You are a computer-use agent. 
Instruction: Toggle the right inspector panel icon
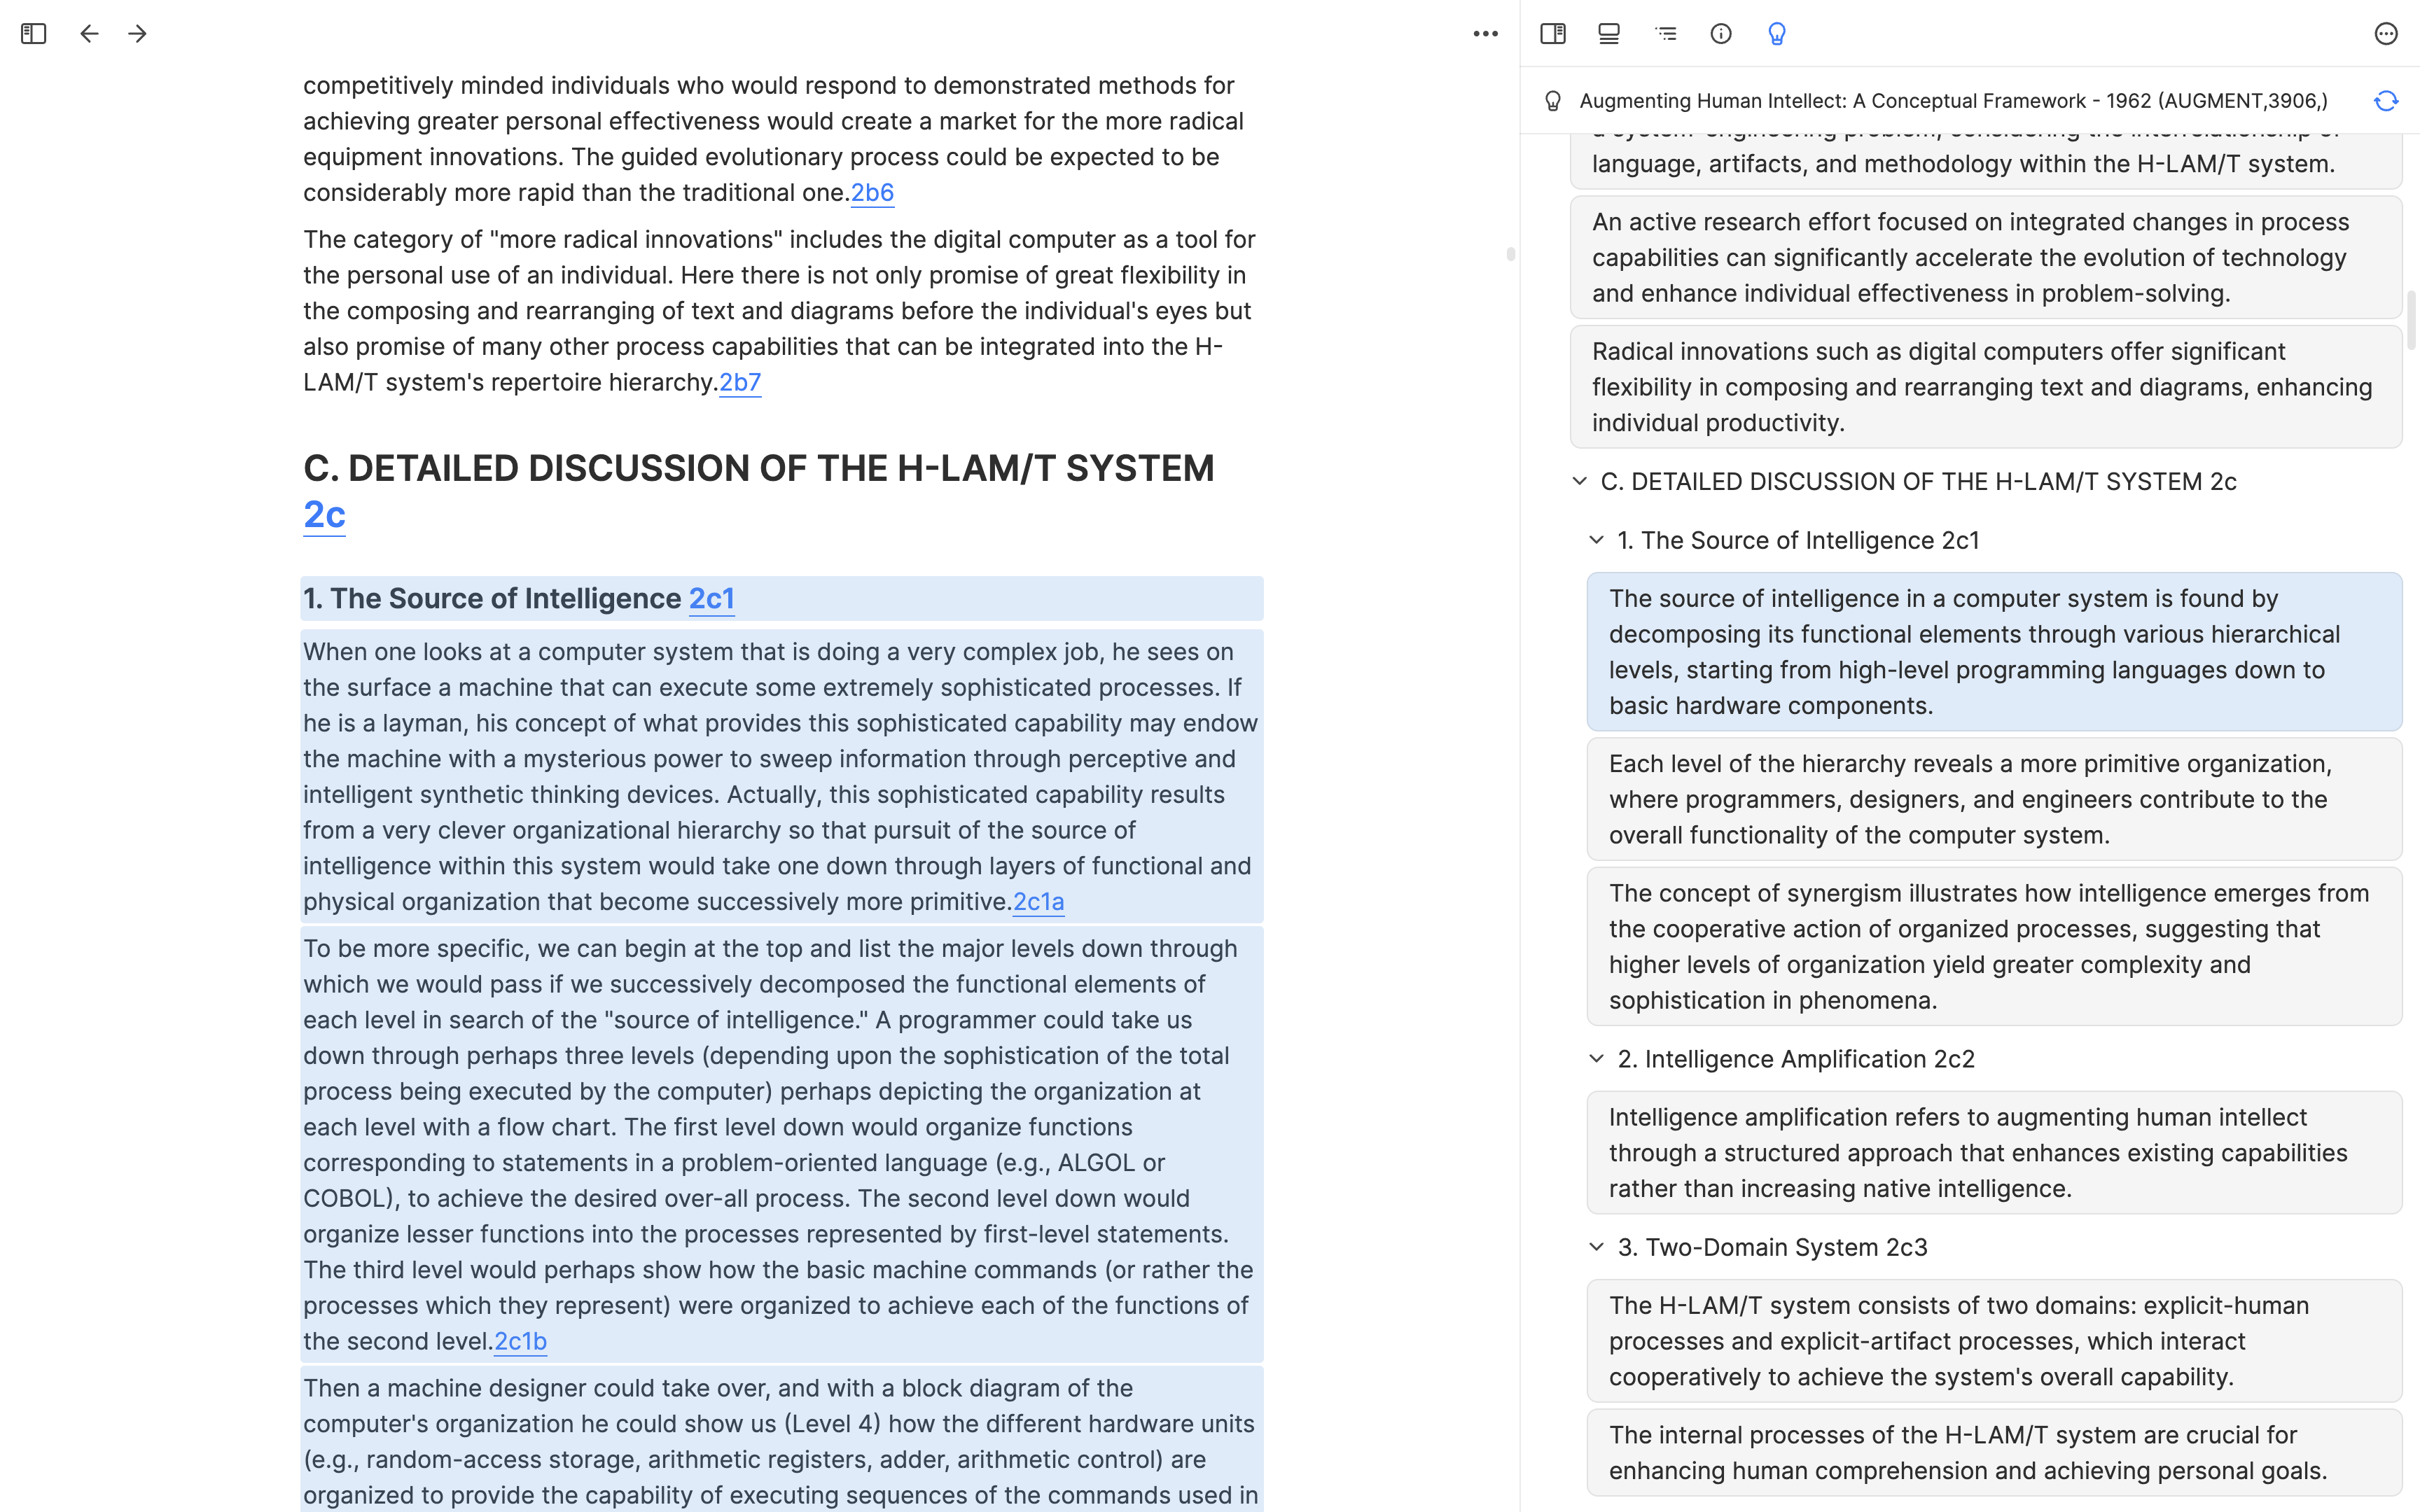coord(1553,34)
